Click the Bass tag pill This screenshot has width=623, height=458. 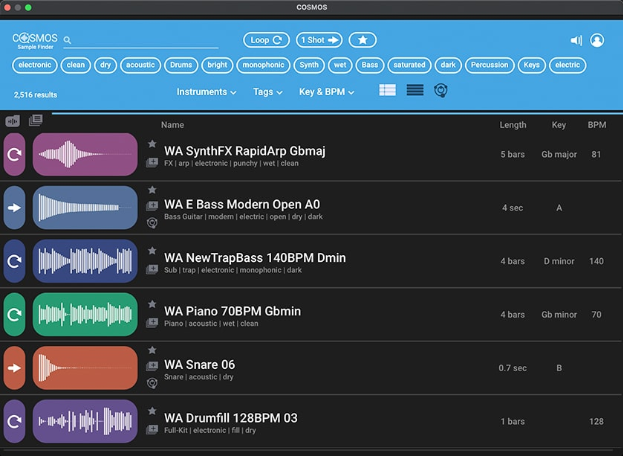tap(370, 65)
